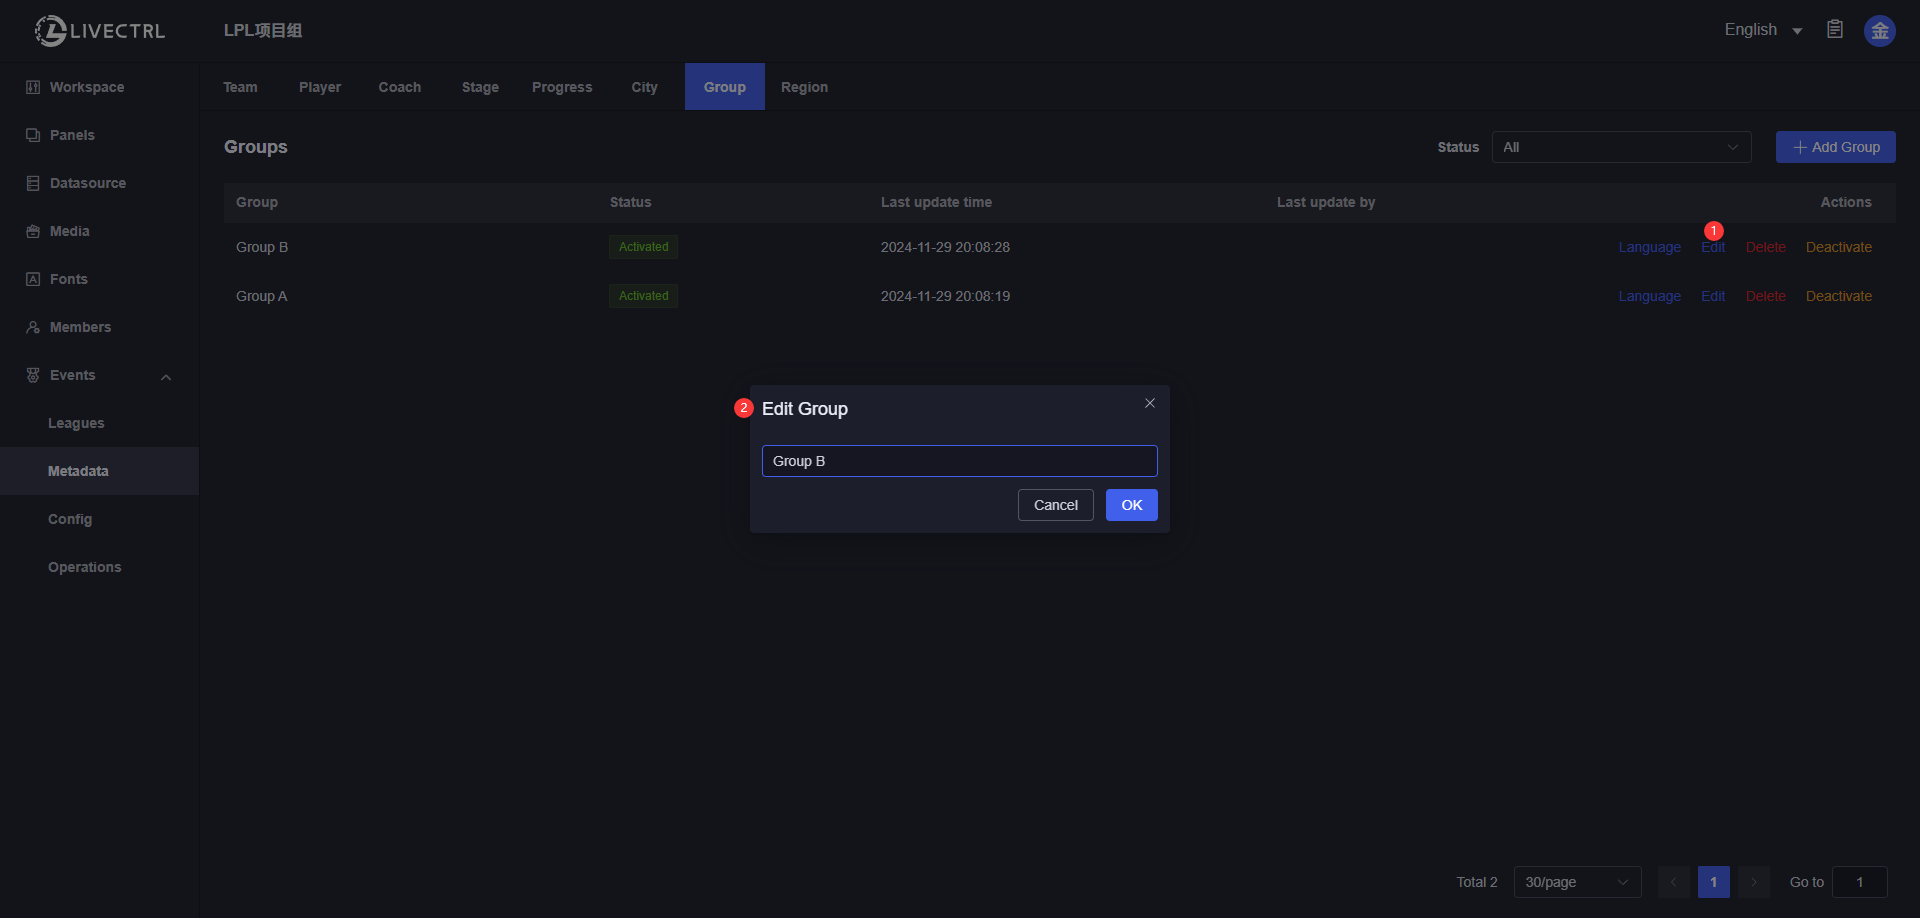Open the English language dropdown
The image size is (1920, 918).
click(1762, 30)
